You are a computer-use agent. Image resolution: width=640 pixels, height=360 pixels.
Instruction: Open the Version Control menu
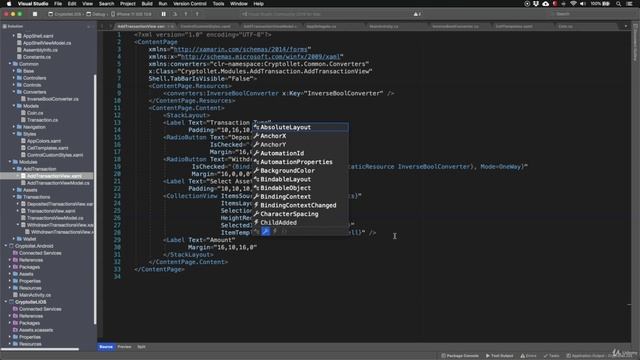pyautogui.click(x=190, y=4)
